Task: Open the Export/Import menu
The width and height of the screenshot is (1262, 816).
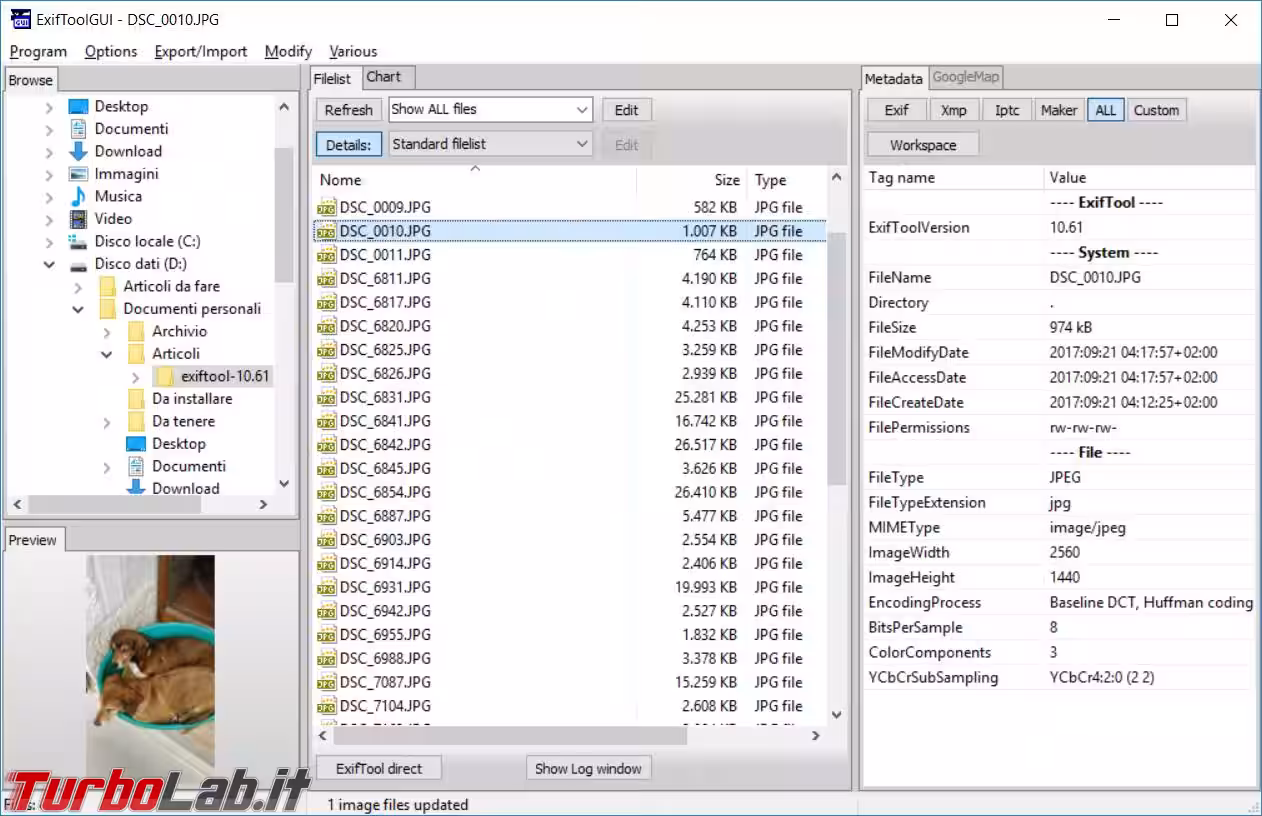Action: click(x=200, y=51)
